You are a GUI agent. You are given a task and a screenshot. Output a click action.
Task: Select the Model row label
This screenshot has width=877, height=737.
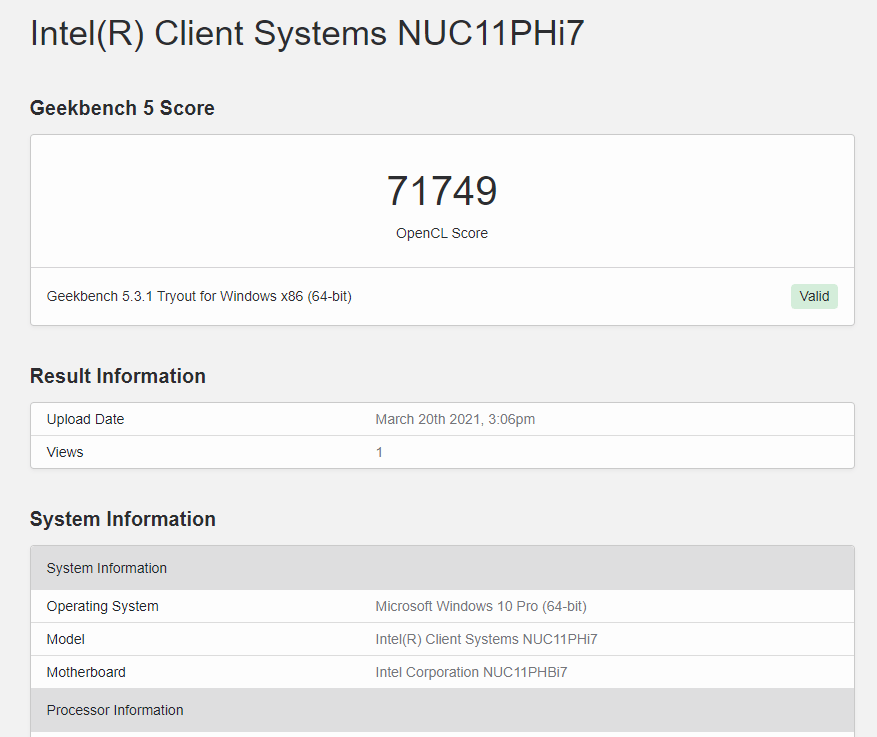pos(65,639)
